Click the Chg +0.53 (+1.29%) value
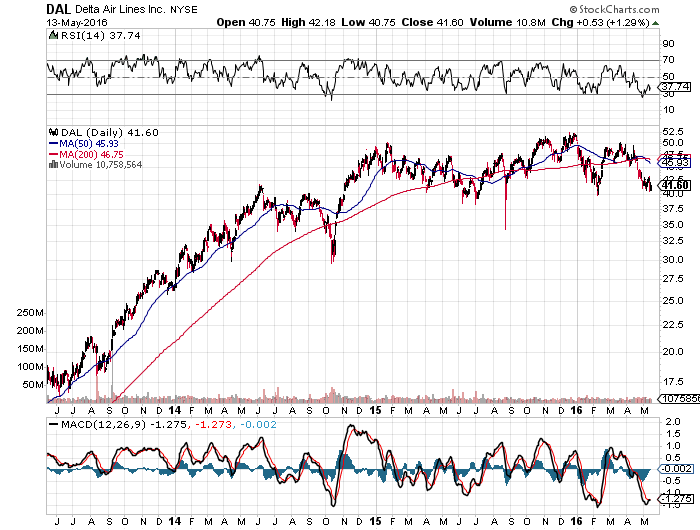The width and height of the screenshot is (700, 530). pos(600,22)
